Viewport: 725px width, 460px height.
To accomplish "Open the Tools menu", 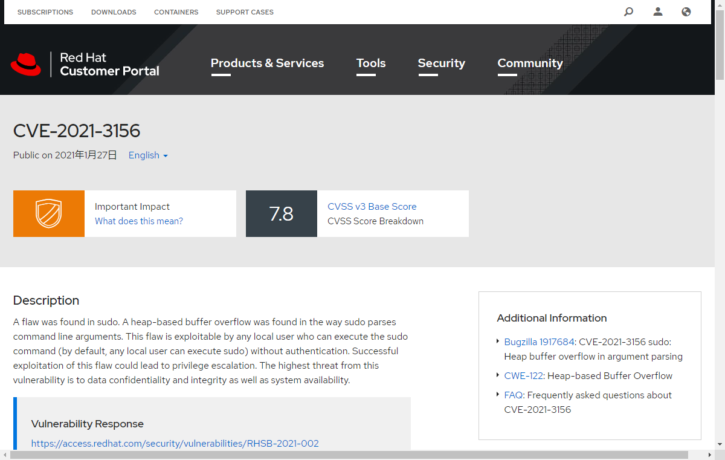I will coord(370,63).
